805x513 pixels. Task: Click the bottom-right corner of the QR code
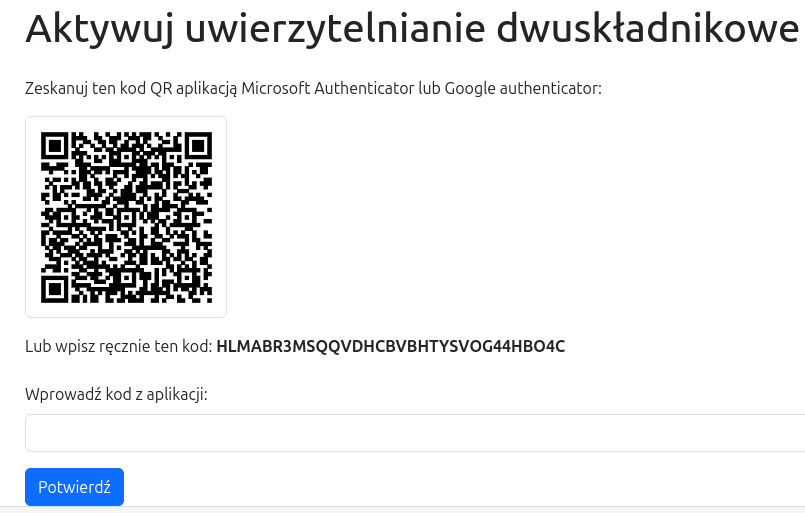[207, 298]
